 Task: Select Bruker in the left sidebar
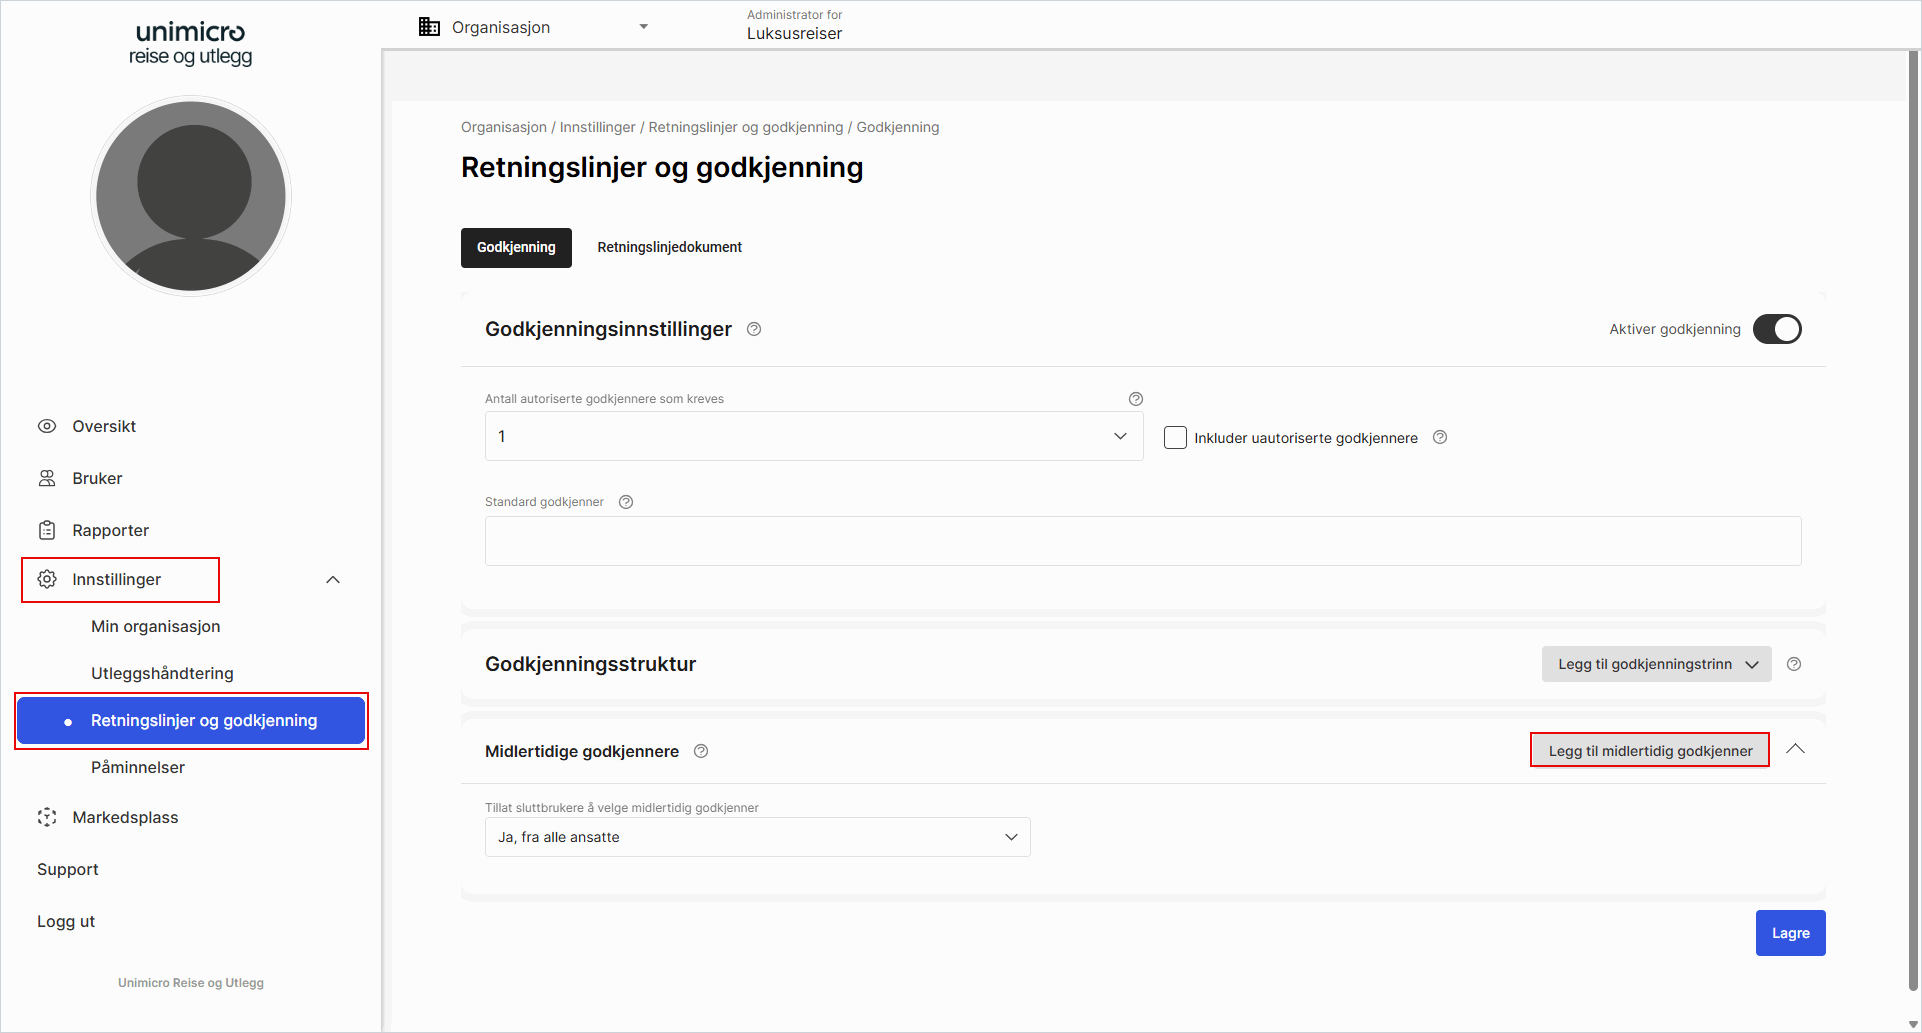[96, 478]
